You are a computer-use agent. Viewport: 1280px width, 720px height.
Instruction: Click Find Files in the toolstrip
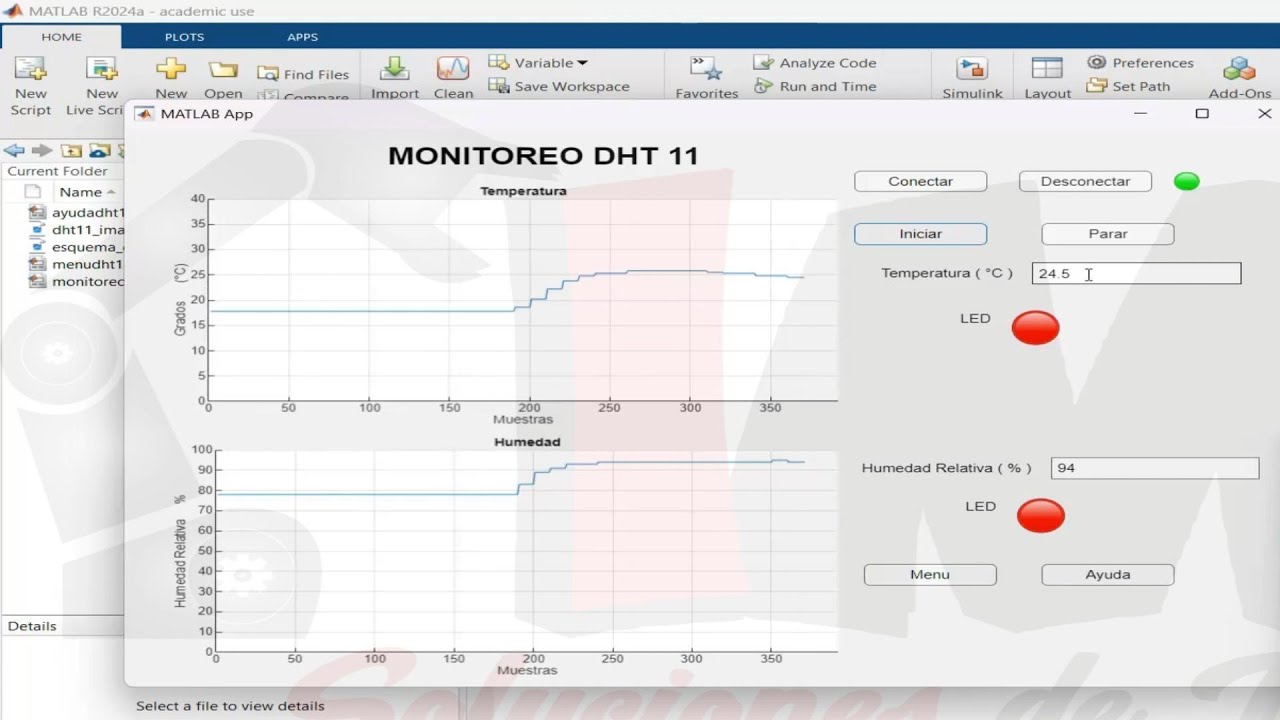pos(304,74)
